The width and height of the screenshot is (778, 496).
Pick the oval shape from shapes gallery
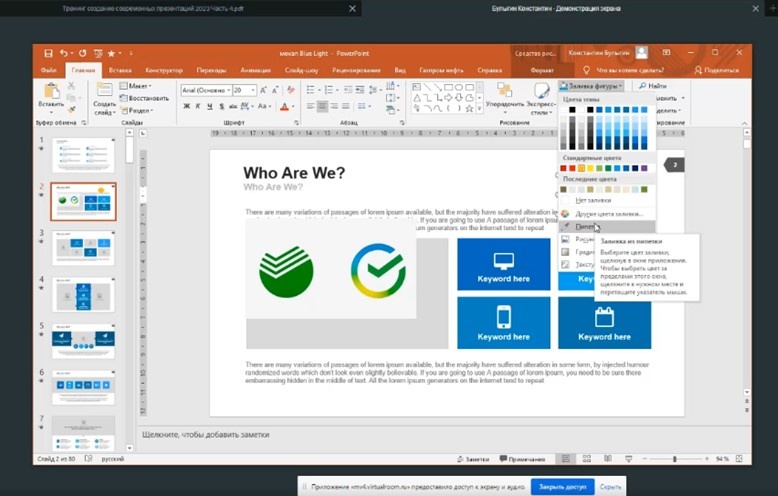coord(459,87)
